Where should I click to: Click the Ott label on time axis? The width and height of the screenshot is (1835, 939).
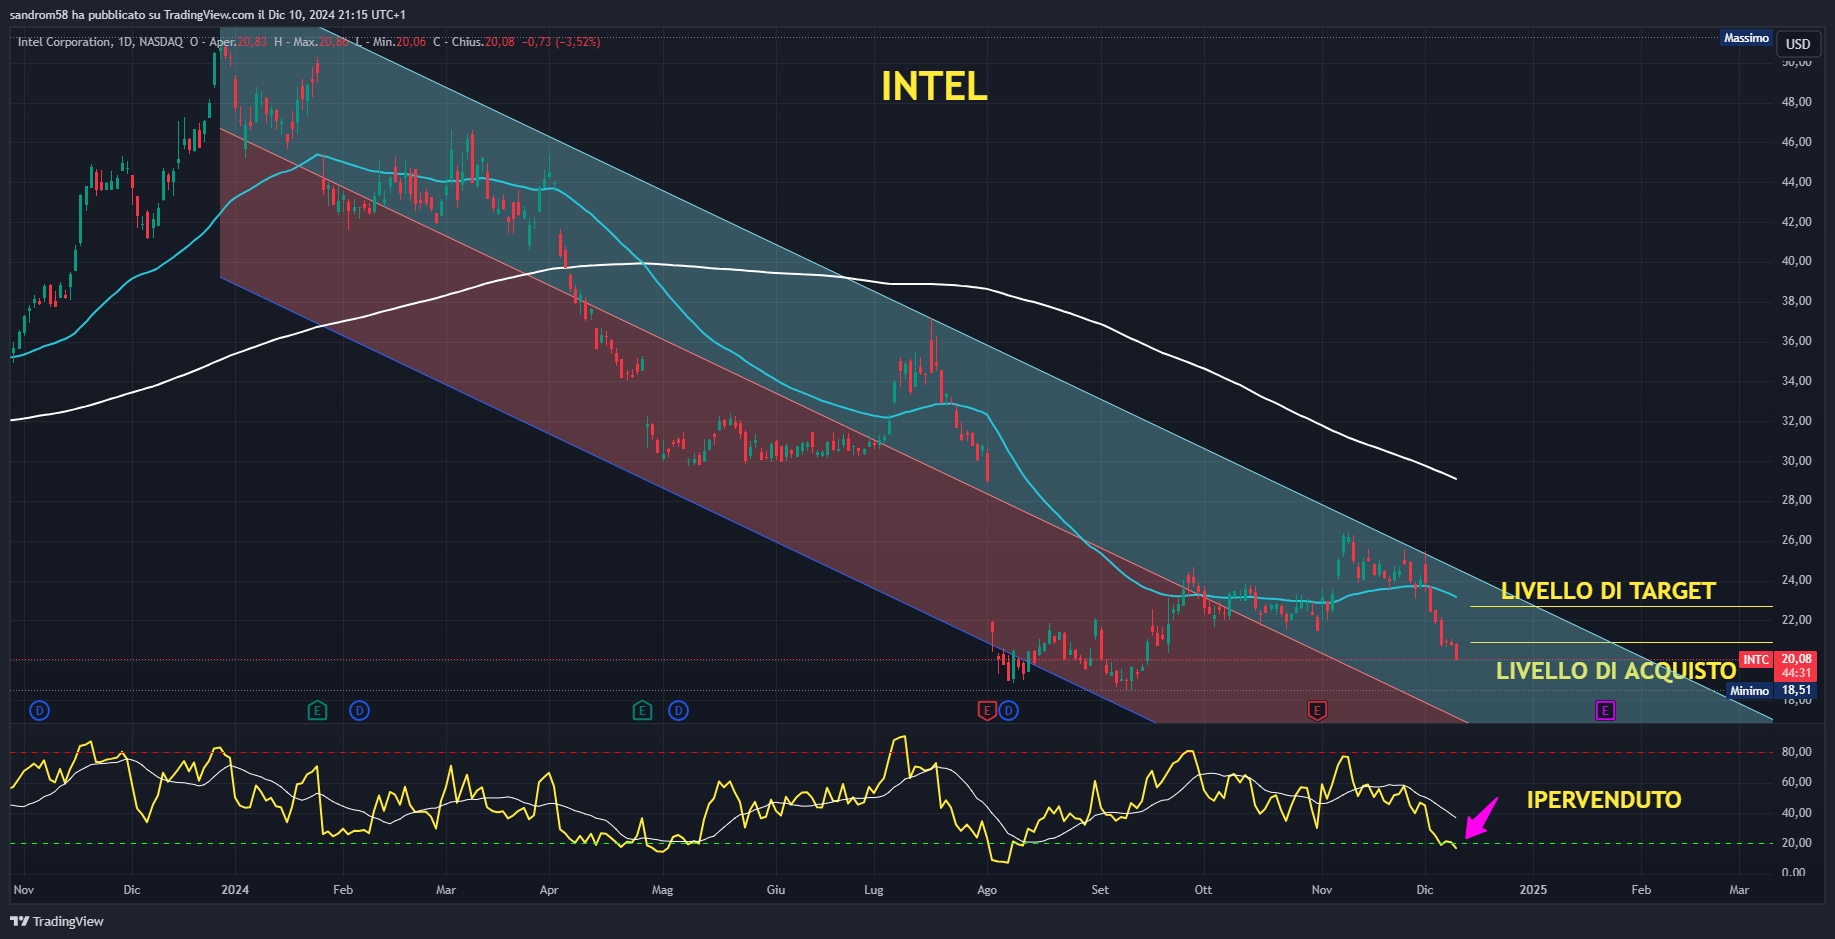point(1203,890)
